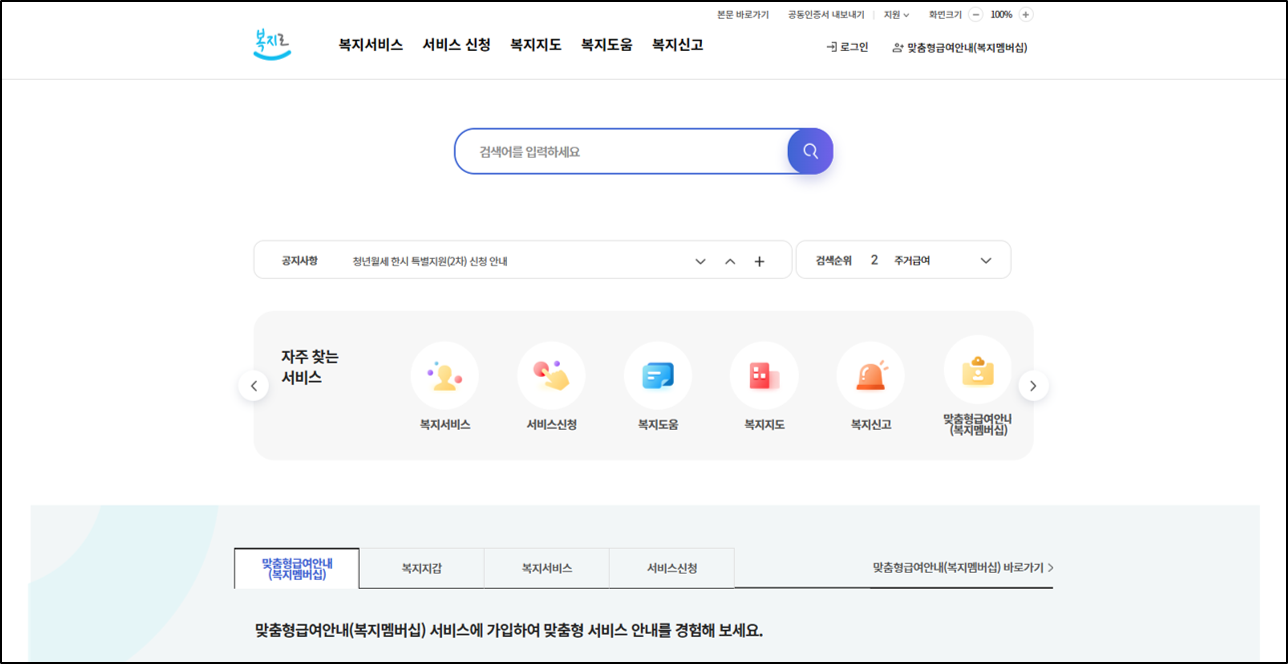Open the 복지지도 icon in 자주 찾는 서비스
The width and height of the screenshot is (1288, 664).
pyautogui.click(x=764, y=376)
